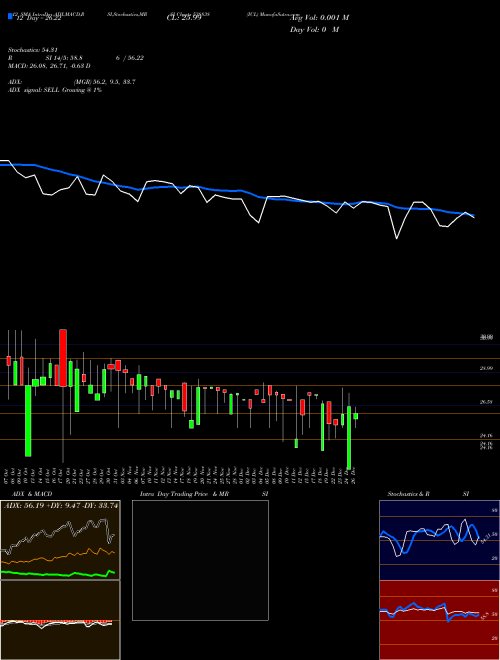Screen dimensions: 500x660
Task: Click the 'Stochastics: 54.31' reading
Action: pyautogui.click(x=32, y=50)
